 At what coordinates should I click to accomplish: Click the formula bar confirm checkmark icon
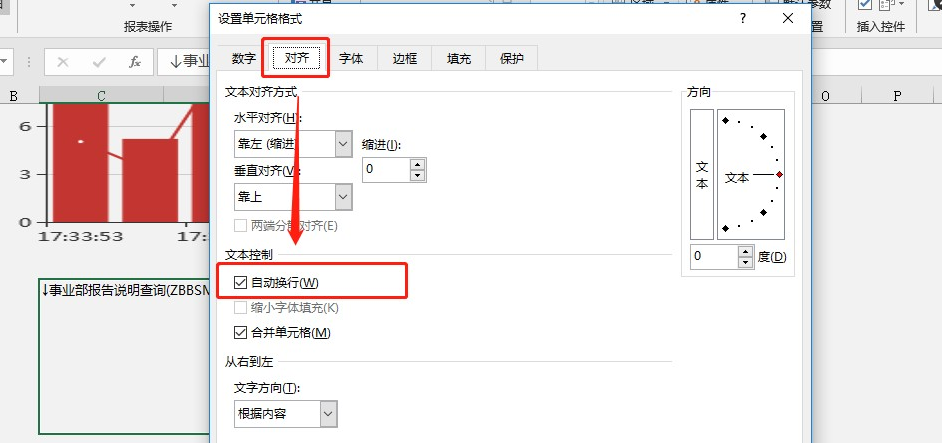[99, 63]
